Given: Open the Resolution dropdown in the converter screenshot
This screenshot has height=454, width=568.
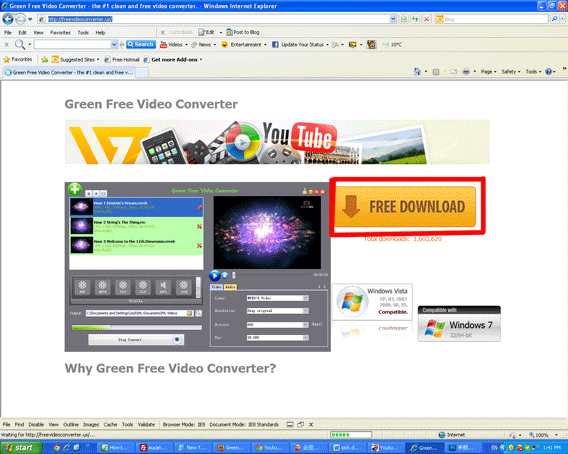Looking at the screenshot, I should pyautogui.click(x=277, y=311).
